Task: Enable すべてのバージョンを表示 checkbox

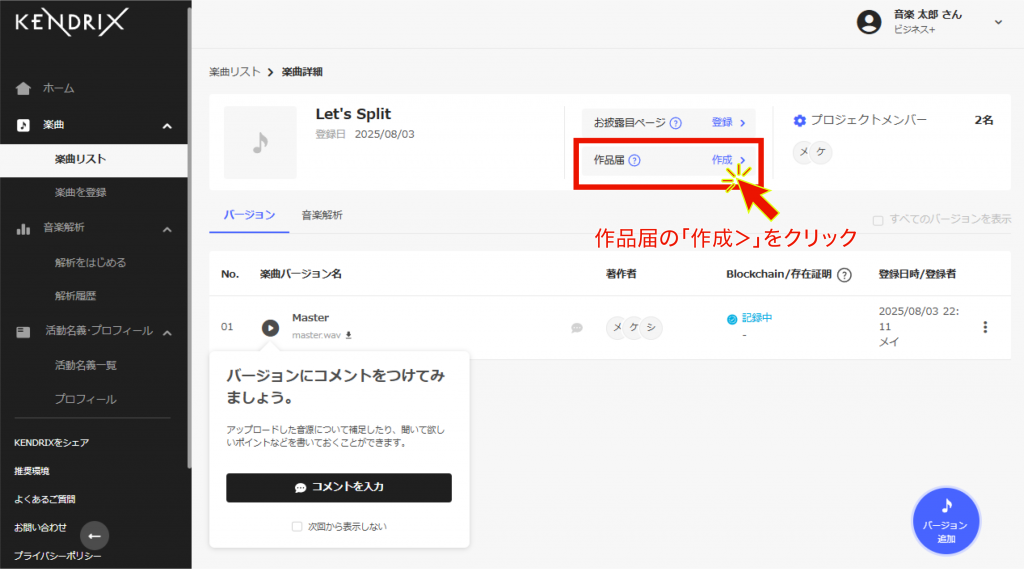Action: point(878,219)
